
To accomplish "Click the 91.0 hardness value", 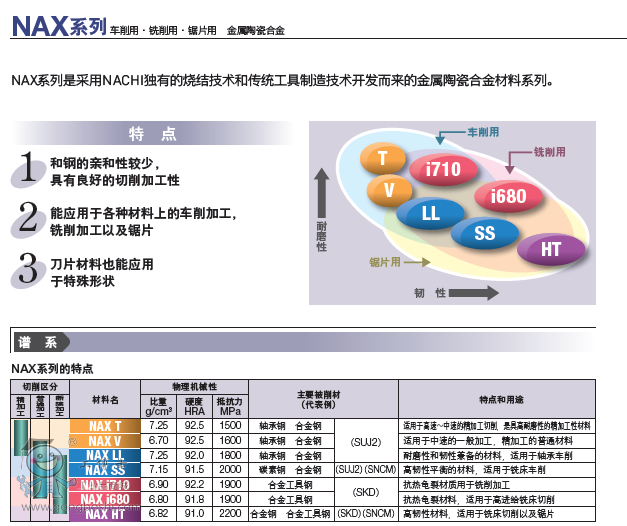I will (194, 514).
